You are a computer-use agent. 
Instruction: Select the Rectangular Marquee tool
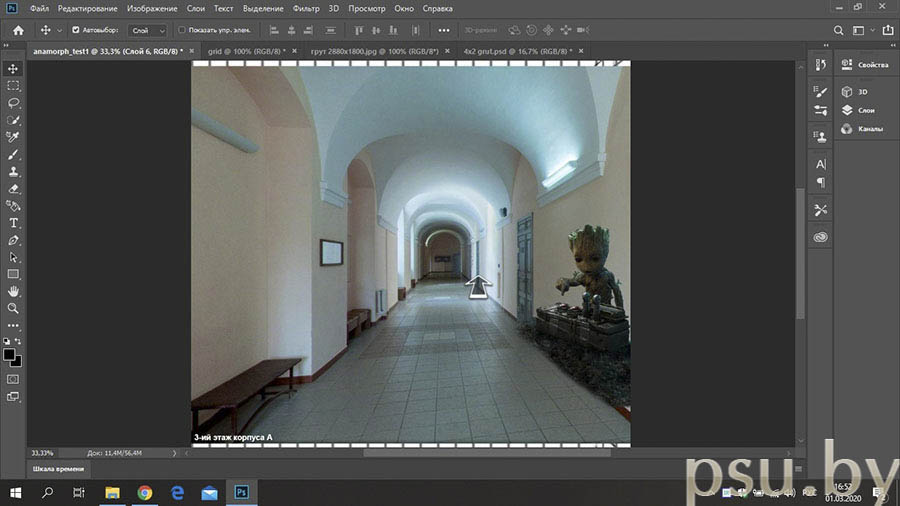point(13,86)
